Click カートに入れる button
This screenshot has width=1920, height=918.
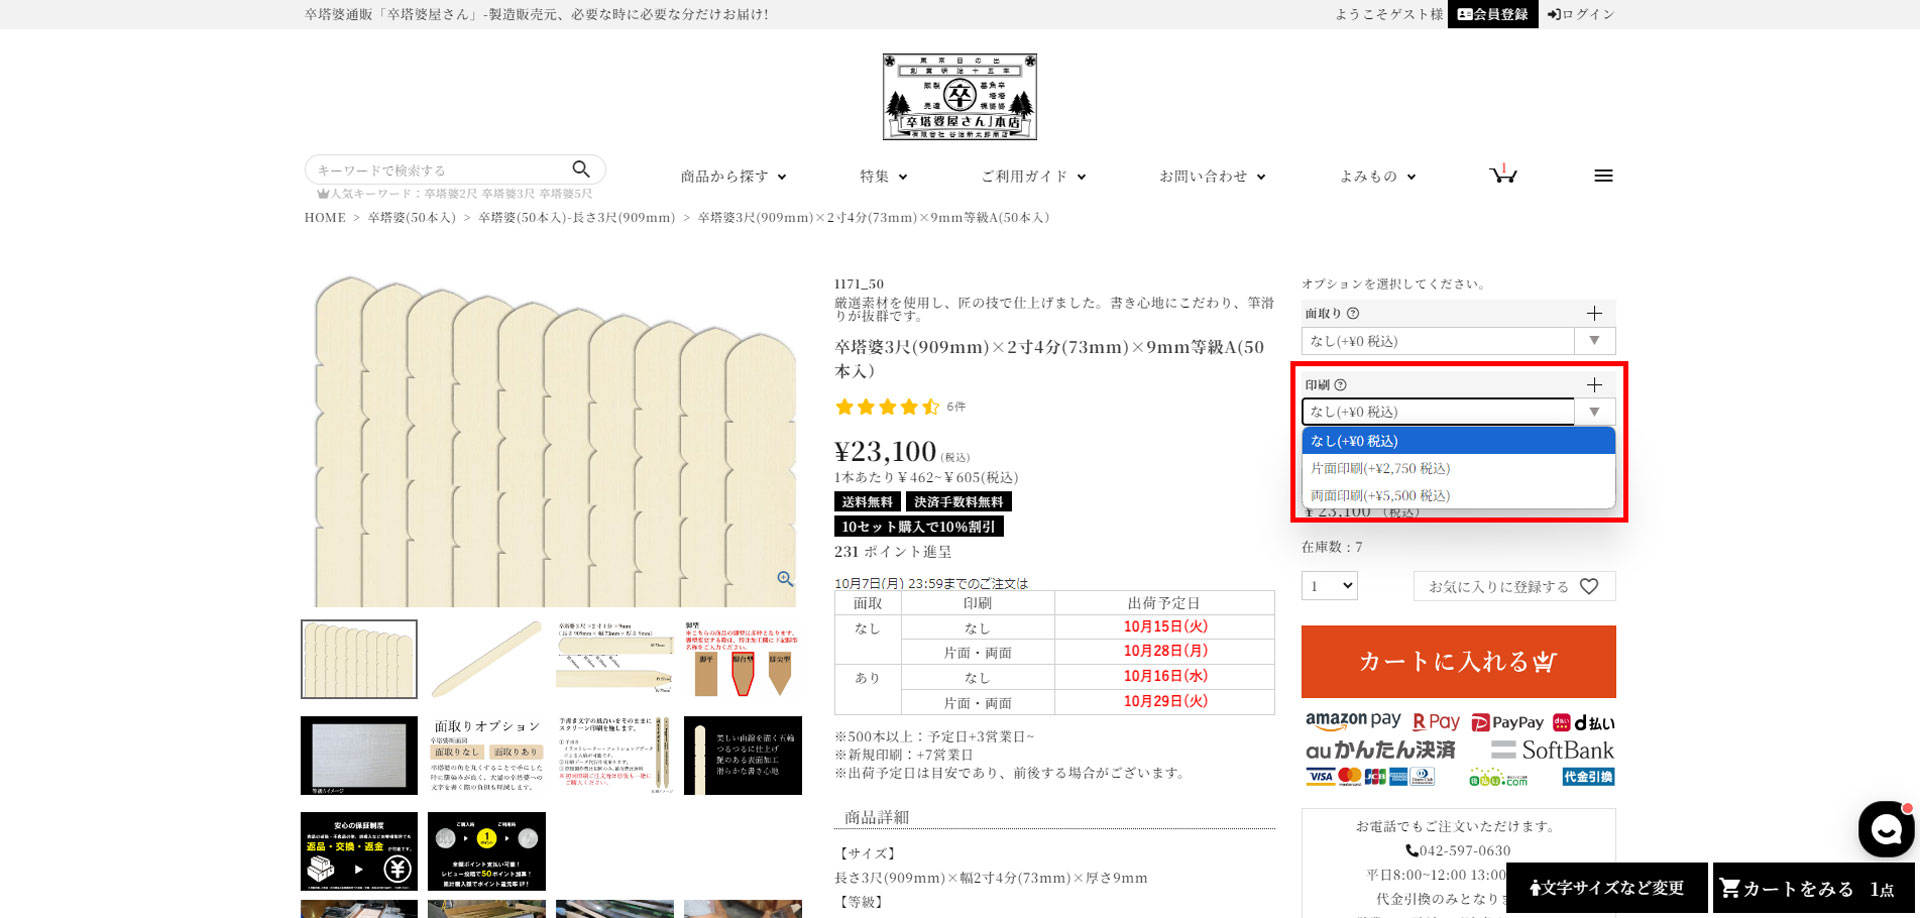[x=1458, y=662]
